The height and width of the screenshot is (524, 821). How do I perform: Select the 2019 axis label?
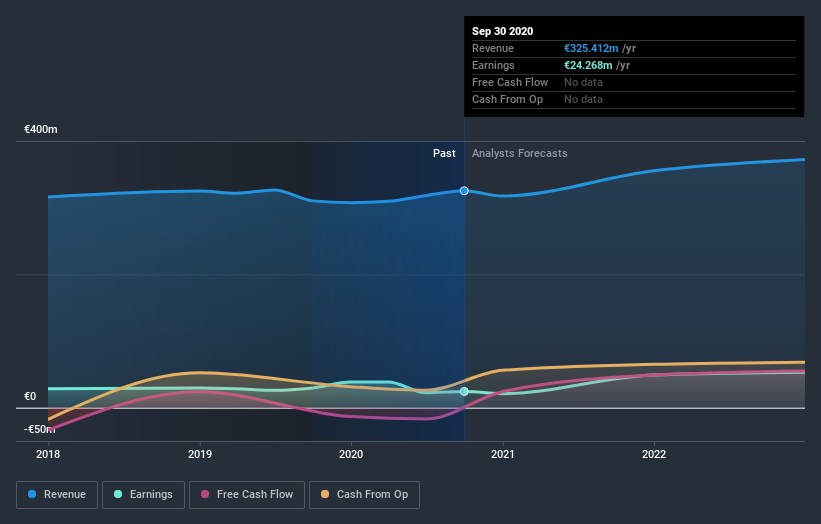point(200,454)
